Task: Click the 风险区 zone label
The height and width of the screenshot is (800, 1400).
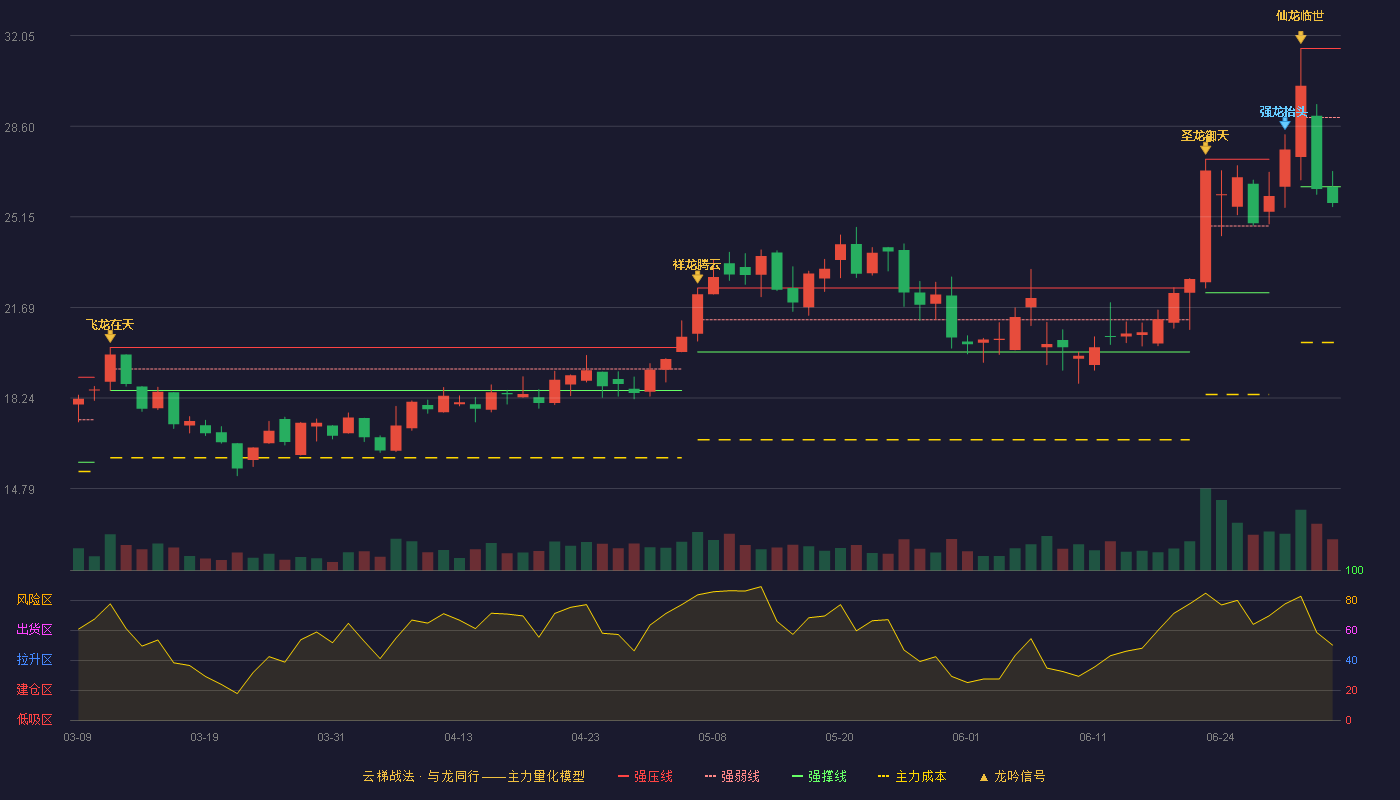Action: coord(34,600)
